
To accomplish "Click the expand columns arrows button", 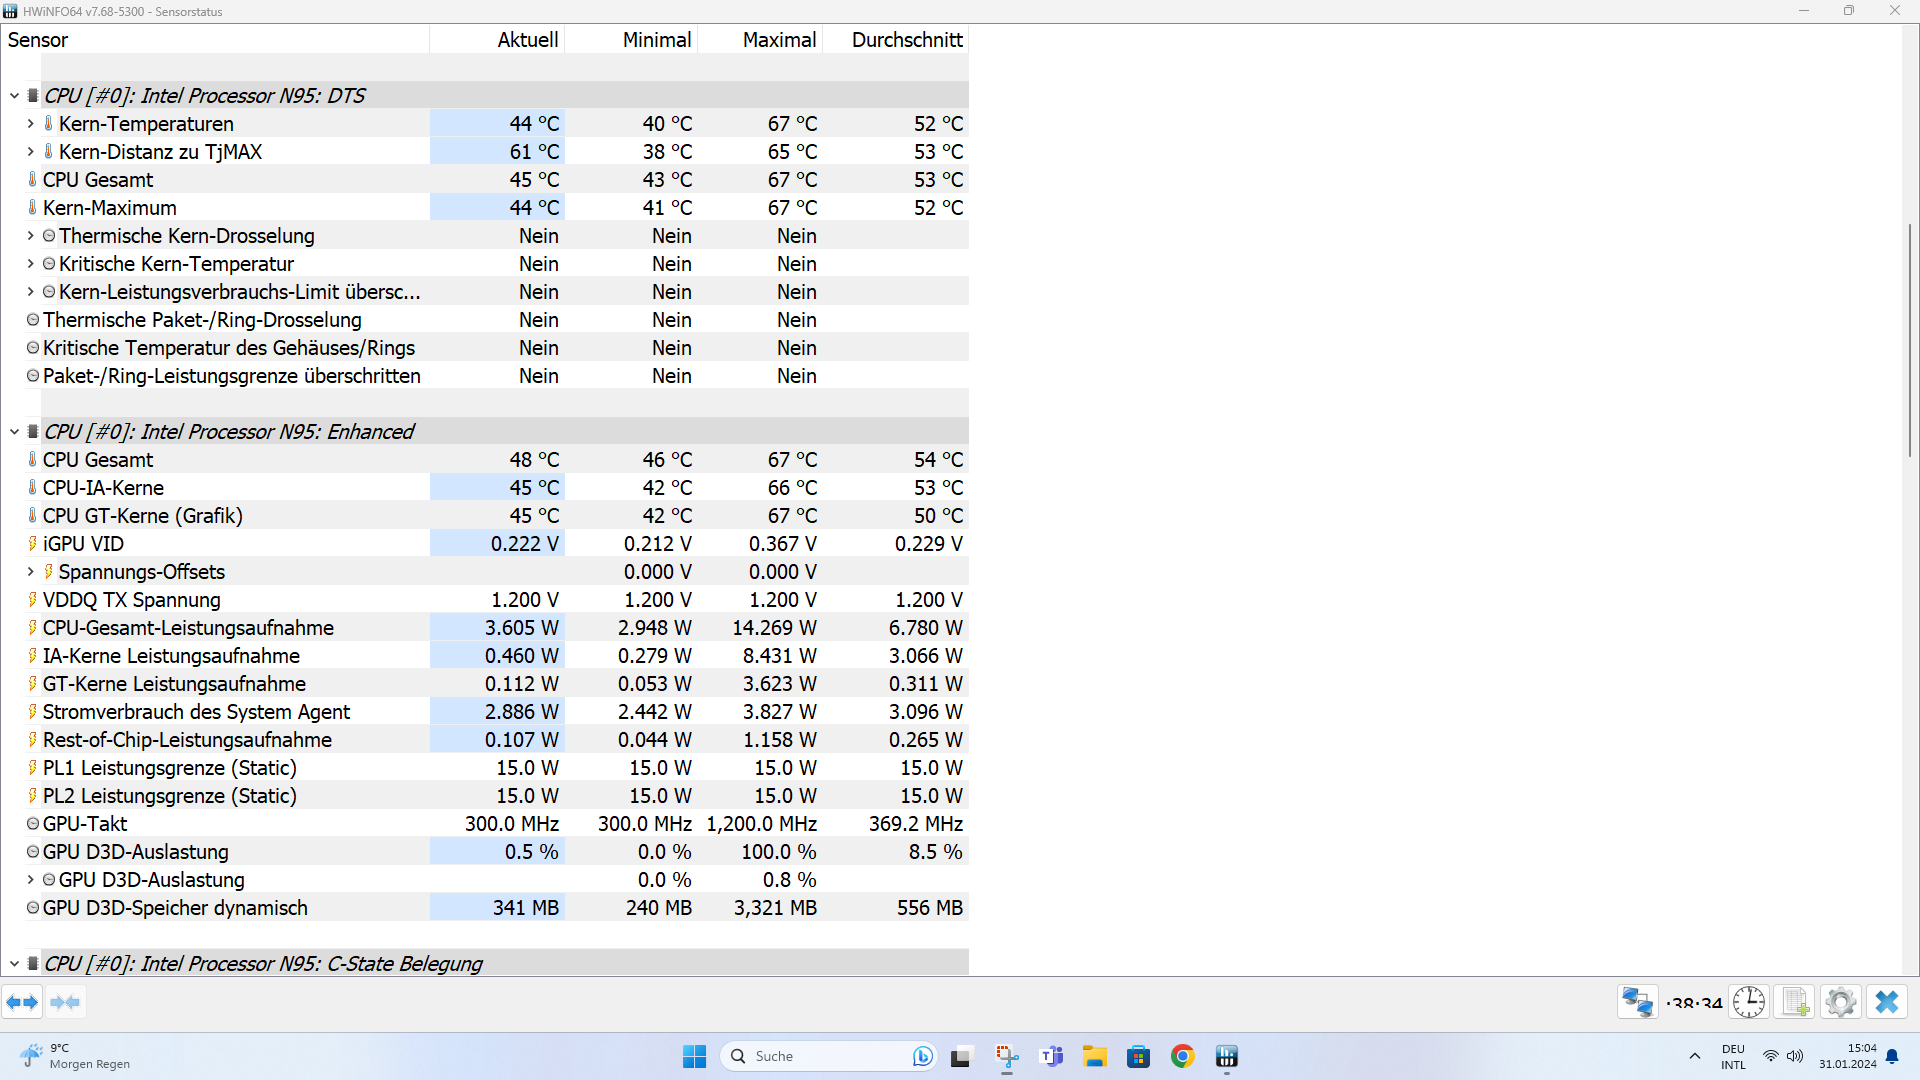I will pos(22,1002).
